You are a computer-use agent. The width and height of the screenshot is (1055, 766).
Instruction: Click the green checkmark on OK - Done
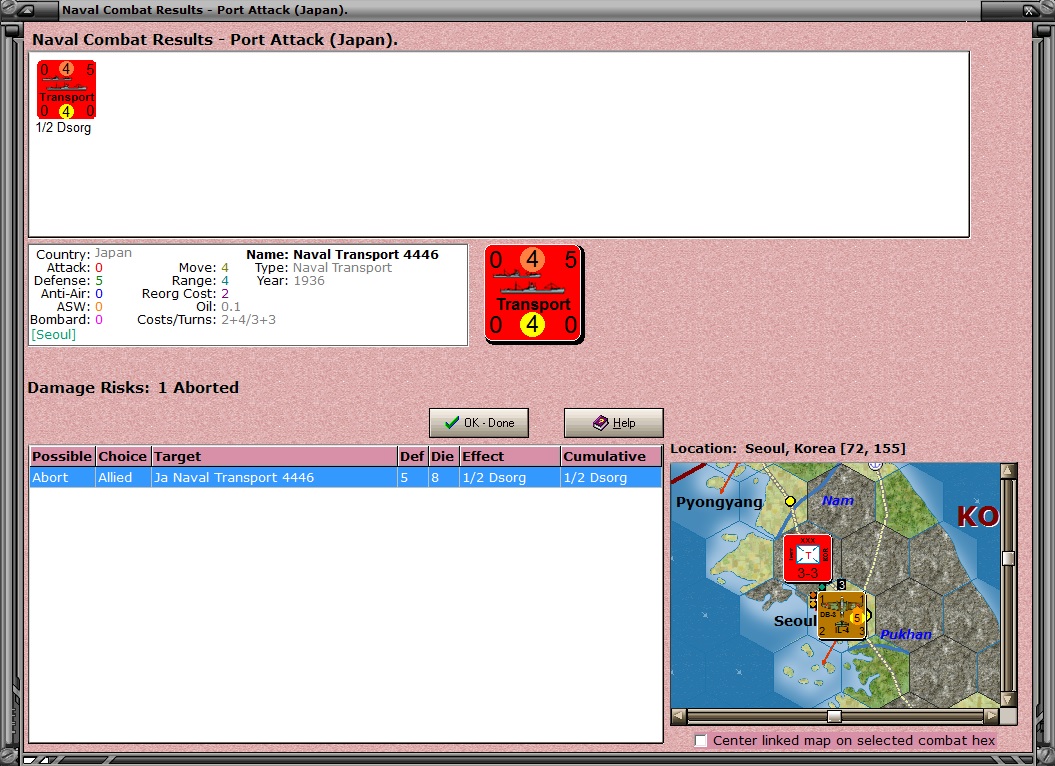click(452, 423)
